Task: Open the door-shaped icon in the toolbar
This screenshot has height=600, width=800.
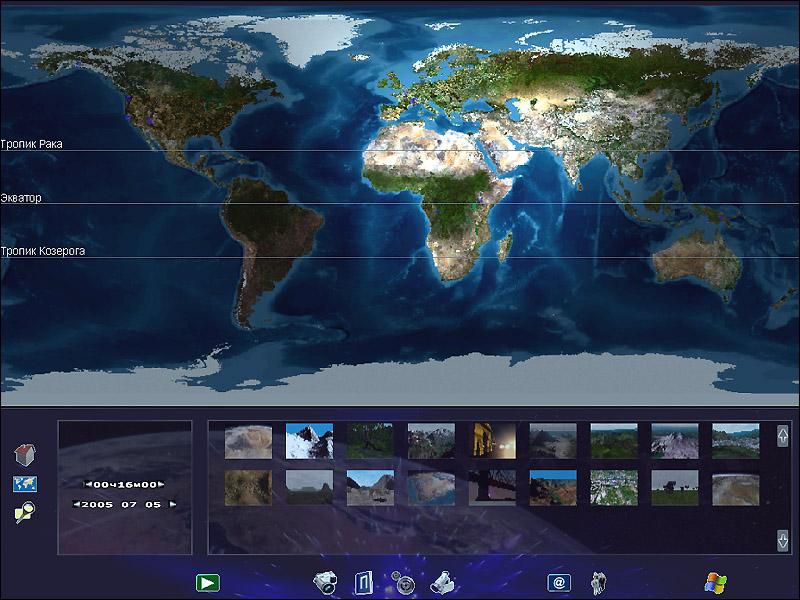Action: tap(363, 581)
